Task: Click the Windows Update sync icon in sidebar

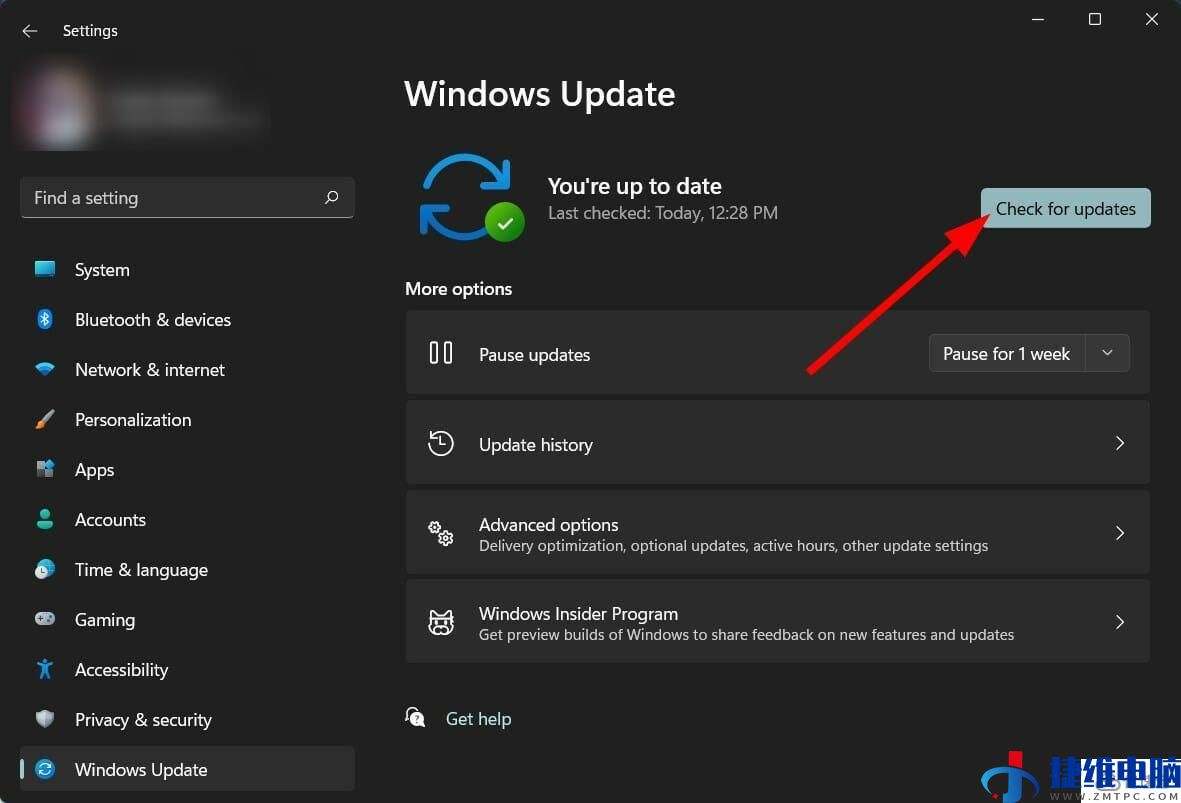Action: tap(45, 769)
